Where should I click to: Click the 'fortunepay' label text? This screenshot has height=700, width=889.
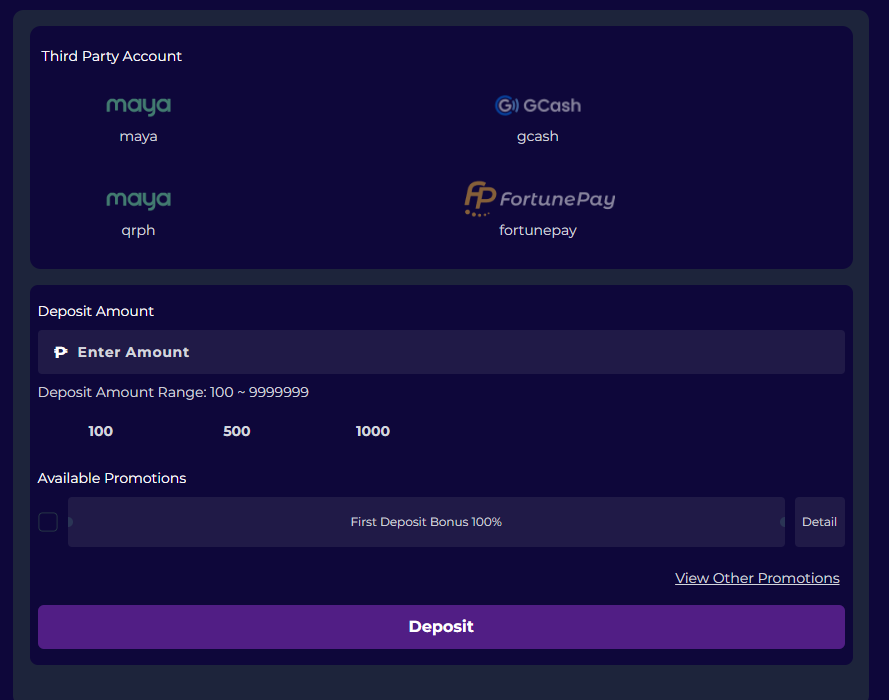click(537, 231)
